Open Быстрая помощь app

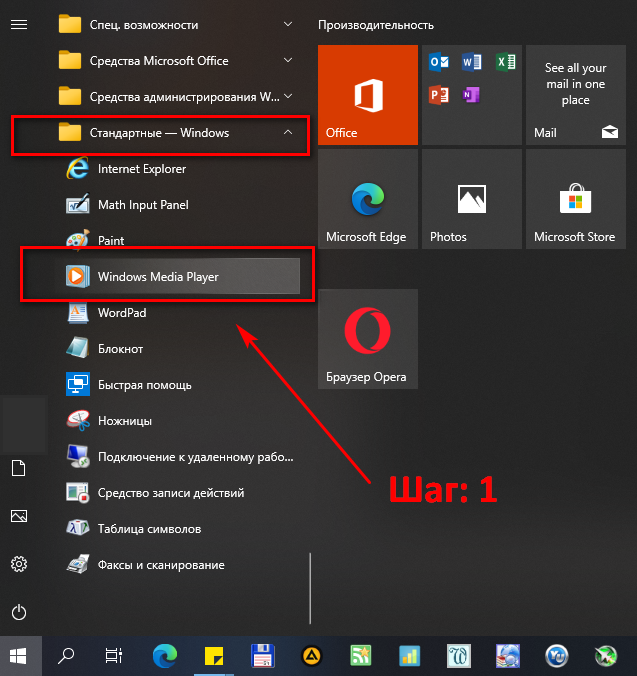point(178,385)
